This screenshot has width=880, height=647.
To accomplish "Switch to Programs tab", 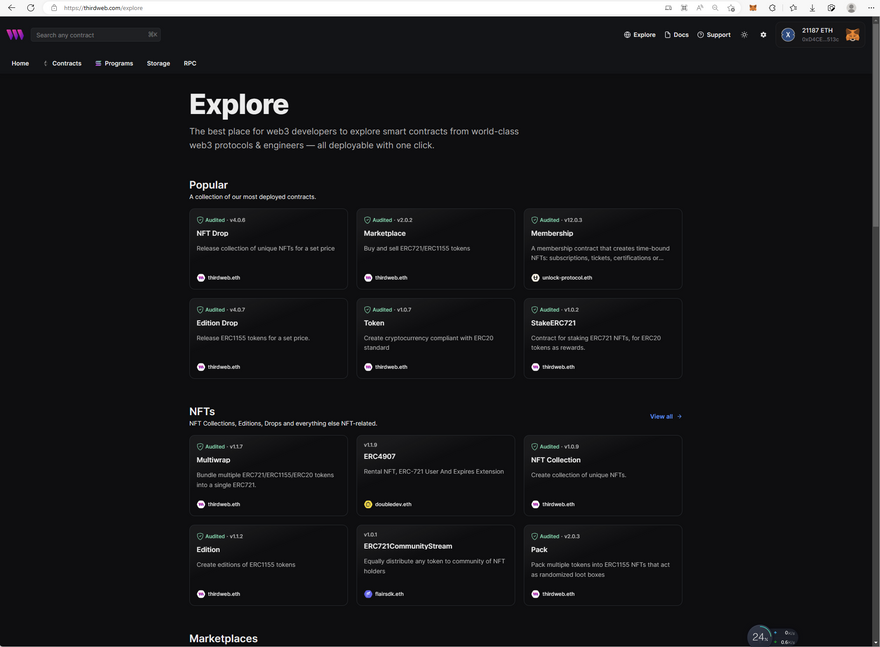I will coord(114,63).
